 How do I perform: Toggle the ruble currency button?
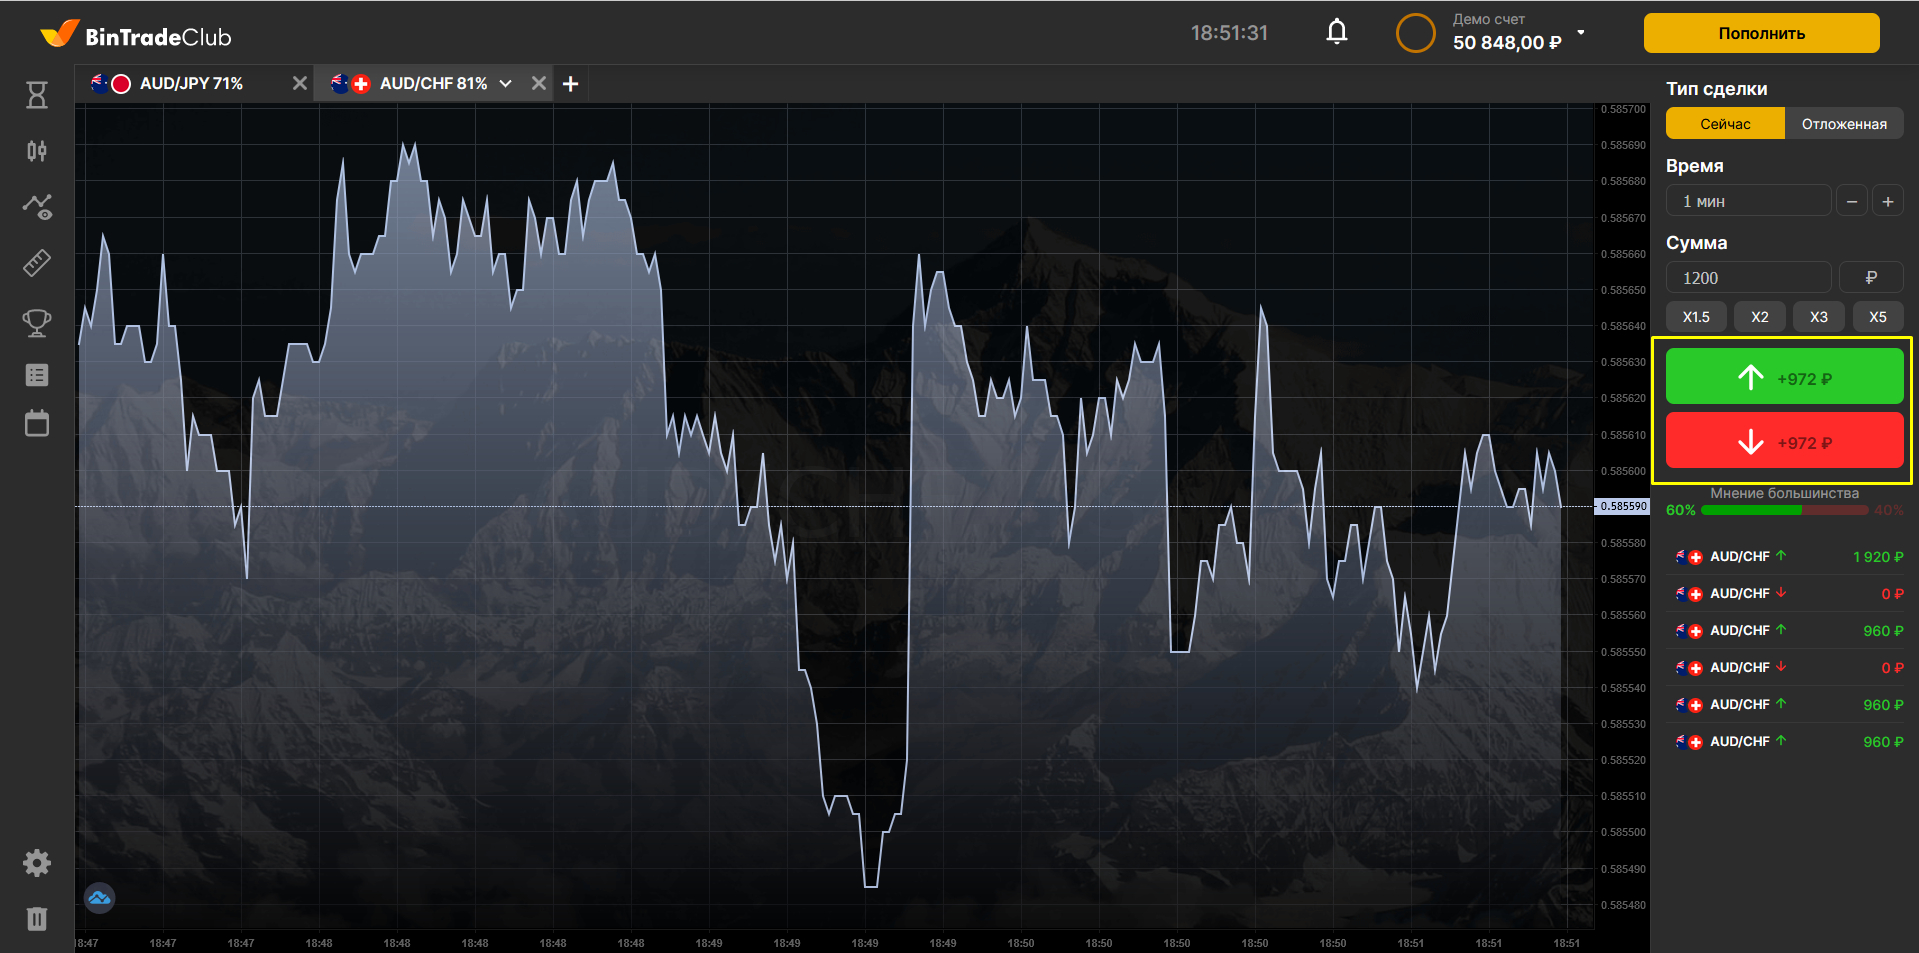[x=1871, y=278]
